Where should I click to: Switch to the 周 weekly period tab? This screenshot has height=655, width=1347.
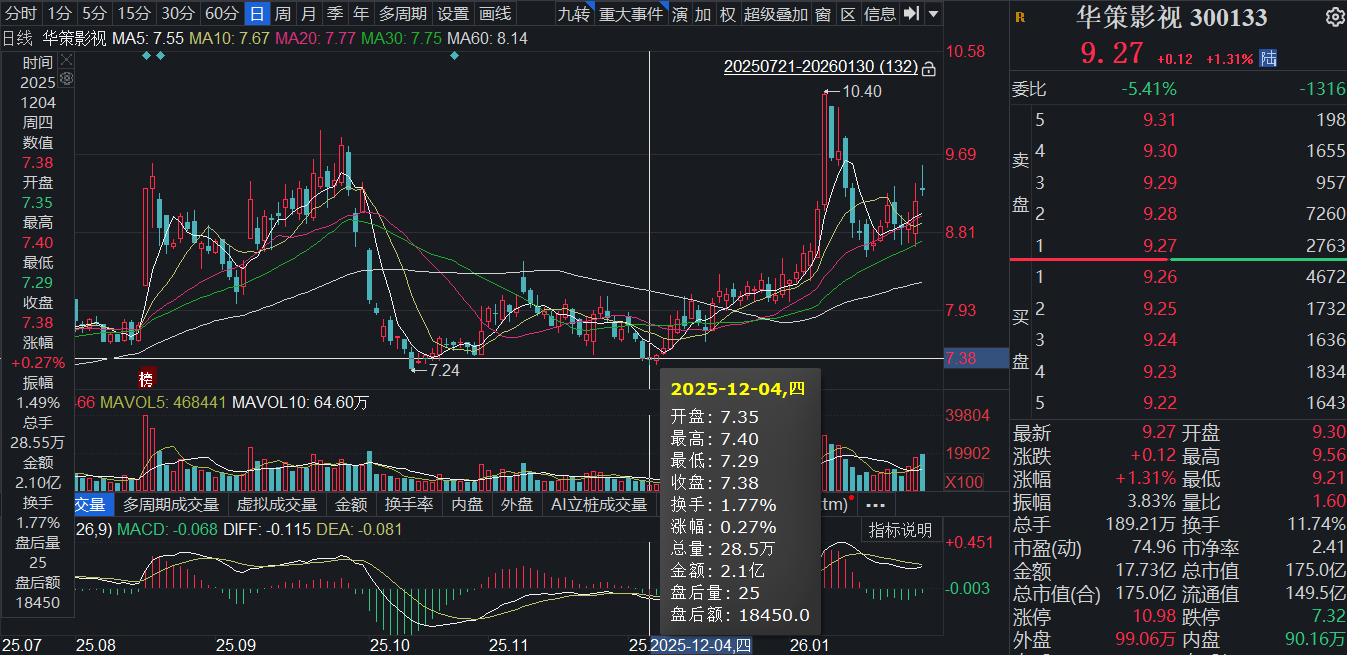click(x=283, y=13)
